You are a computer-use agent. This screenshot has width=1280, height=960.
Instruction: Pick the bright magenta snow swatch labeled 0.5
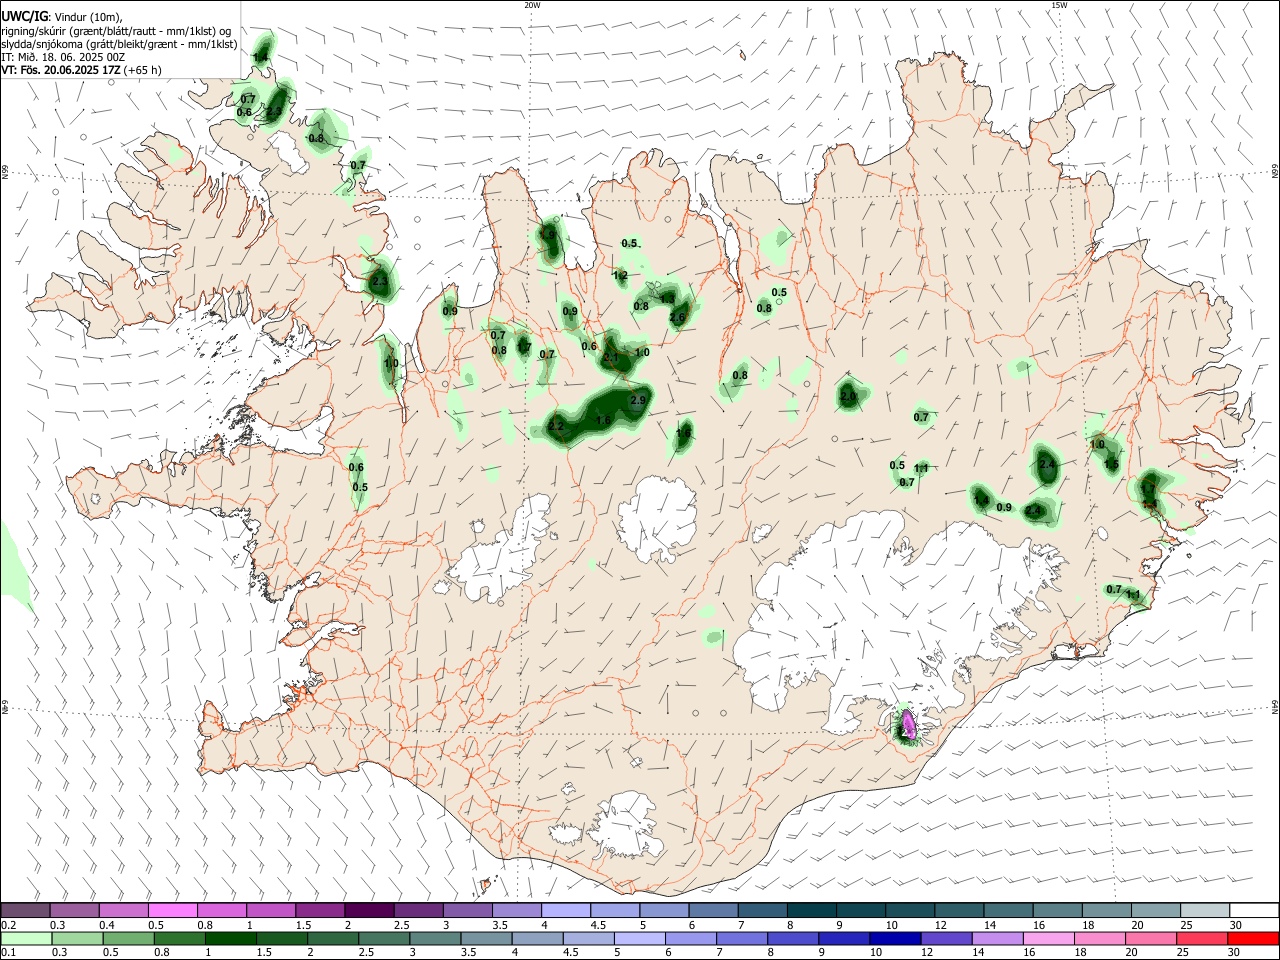(x=173, y=911)
